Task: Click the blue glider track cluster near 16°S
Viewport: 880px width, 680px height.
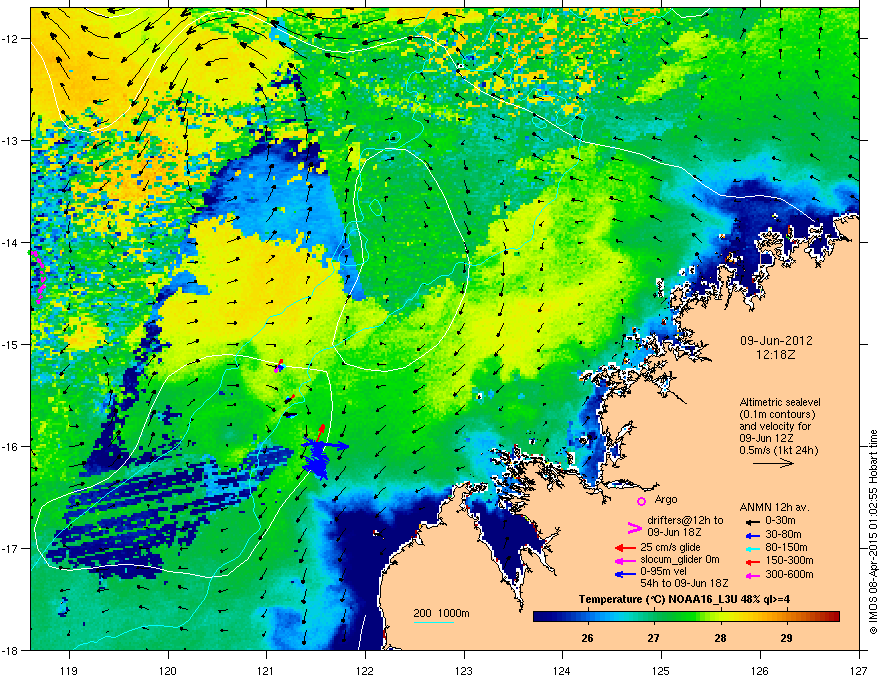Action: 321,457
